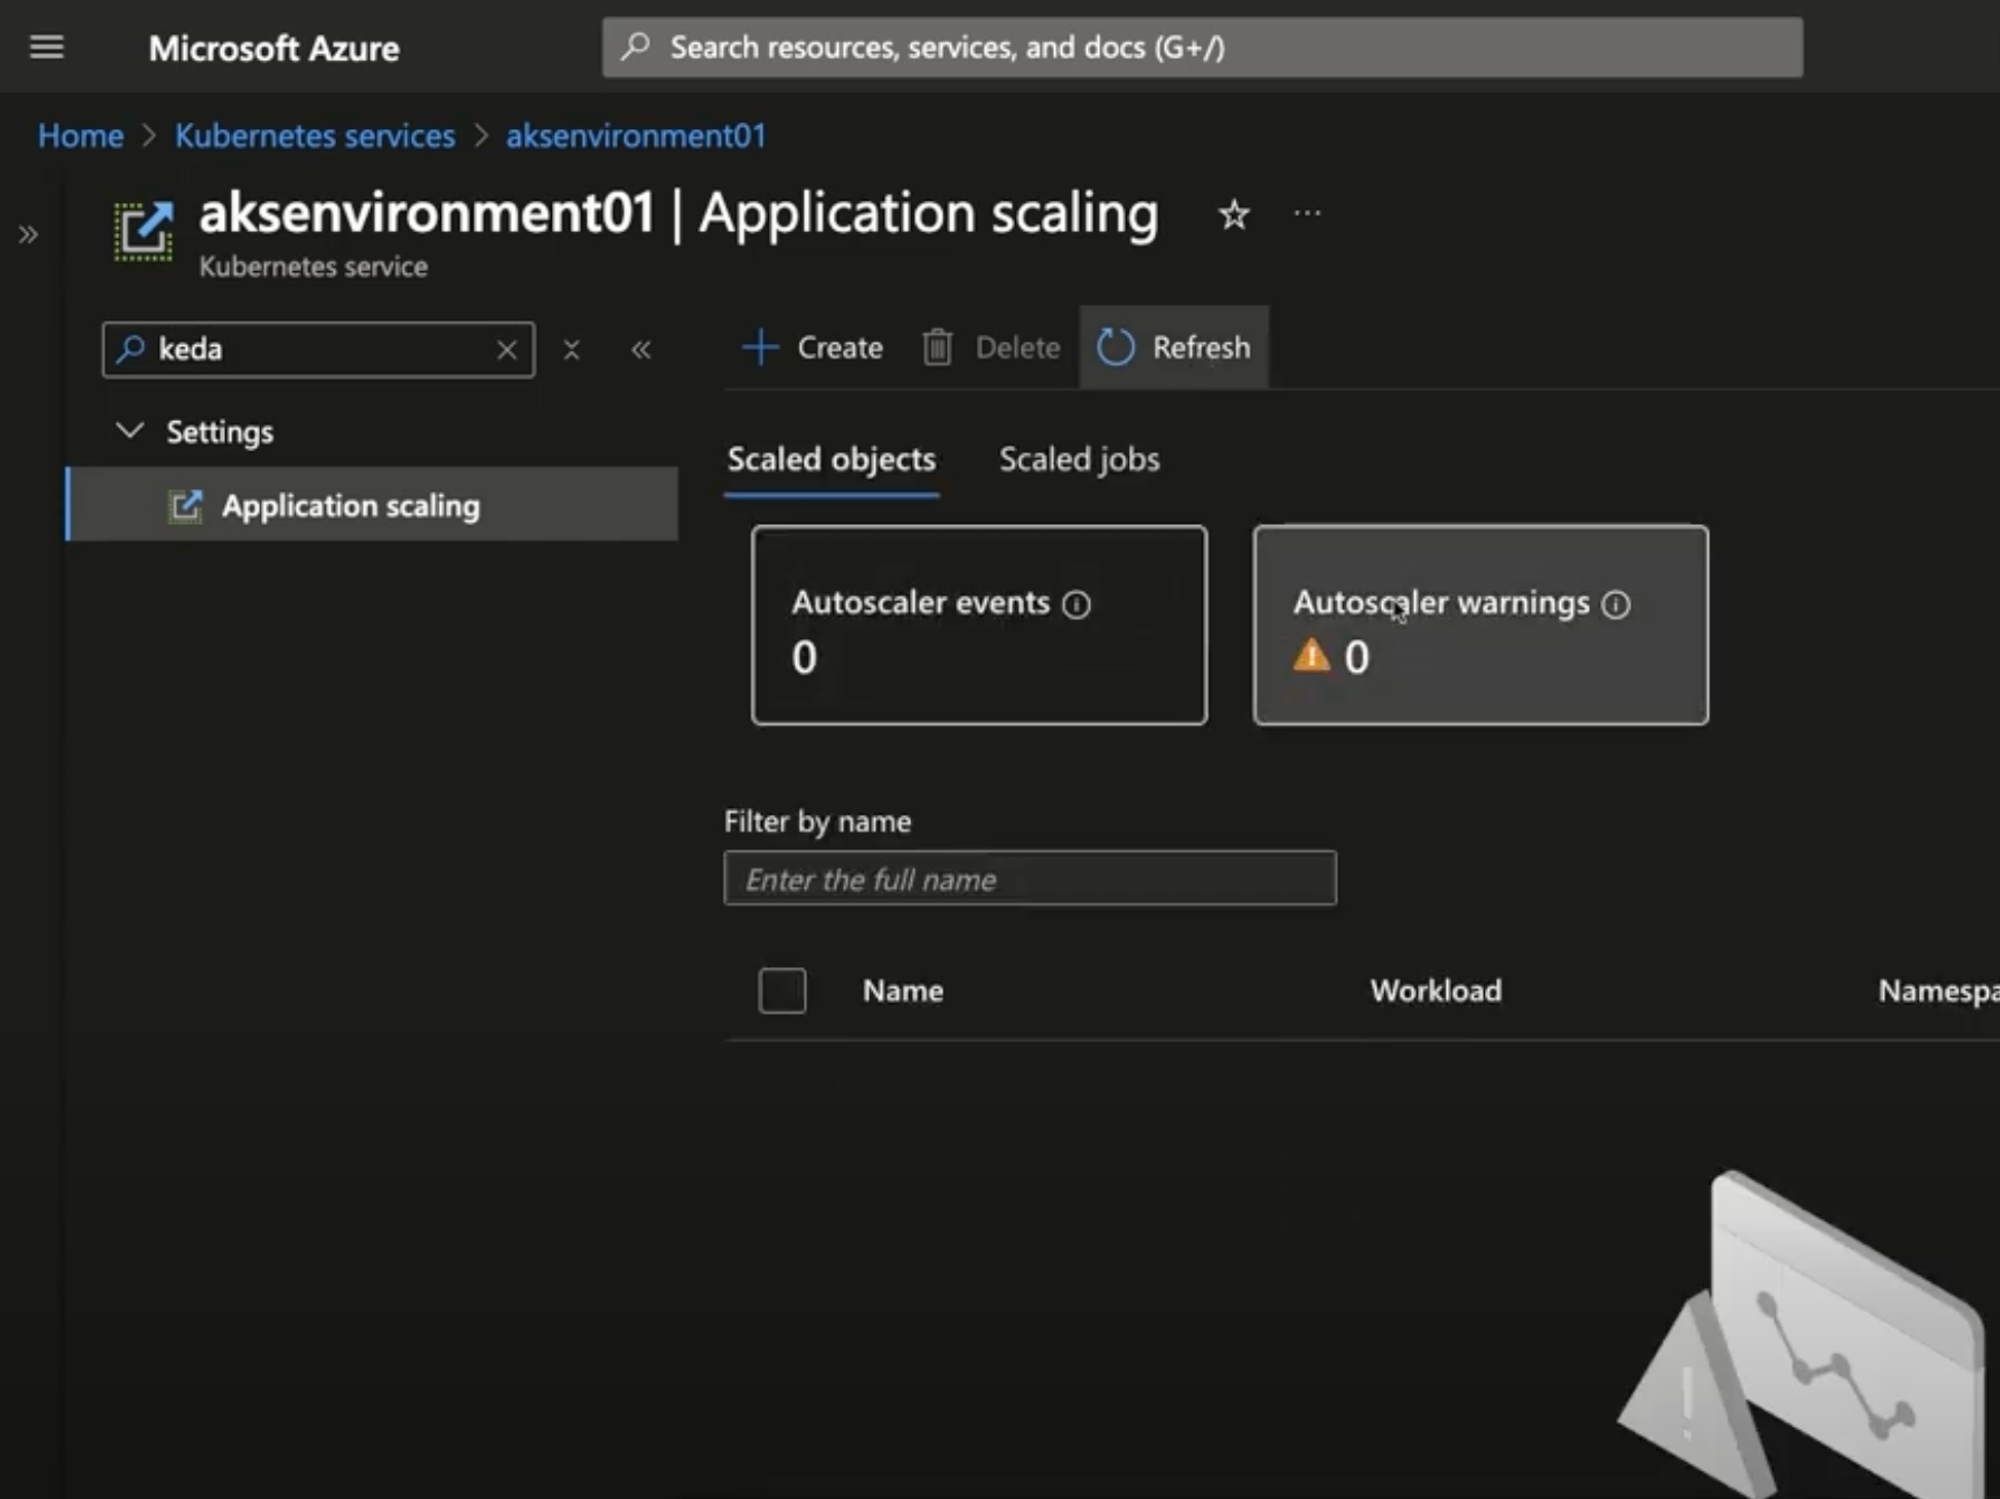Collapse the Settings section
Screen dimensions: 2000x1499
pyautogui.click(x=130, y=431)
